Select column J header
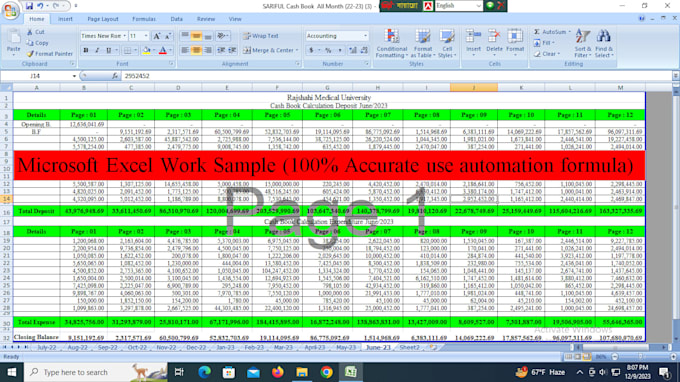680x382 pixels. pos(474,88)
